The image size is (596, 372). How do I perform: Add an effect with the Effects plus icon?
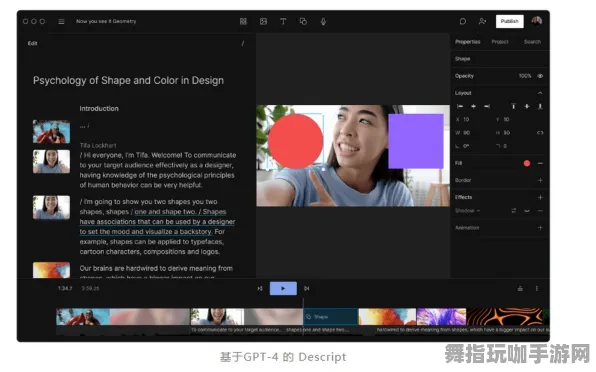(540, 197)
